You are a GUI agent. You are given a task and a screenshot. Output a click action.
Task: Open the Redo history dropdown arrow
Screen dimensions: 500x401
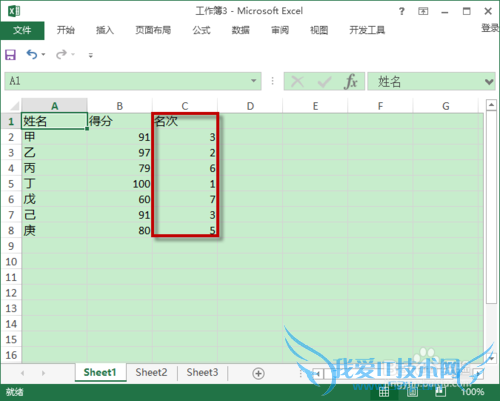(73, 54)
